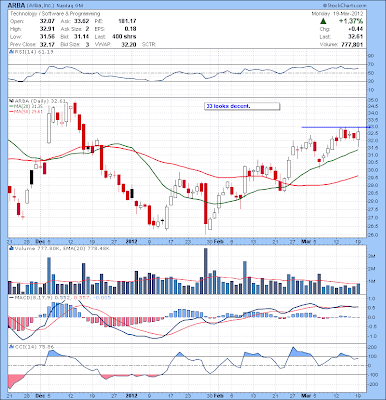Viewport: 386px width, 400px height.
Task: Click the MACD(8,17,9) legend line marker
Action: point(11,297)
